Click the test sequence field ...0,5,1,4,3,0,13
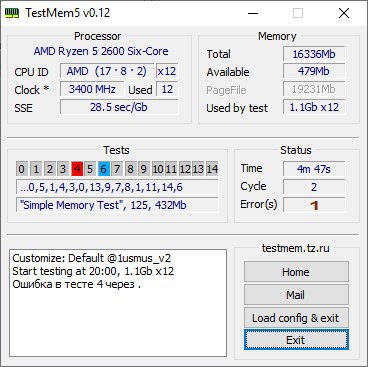This screenshot has height=367, width=368. pos(117,187)
